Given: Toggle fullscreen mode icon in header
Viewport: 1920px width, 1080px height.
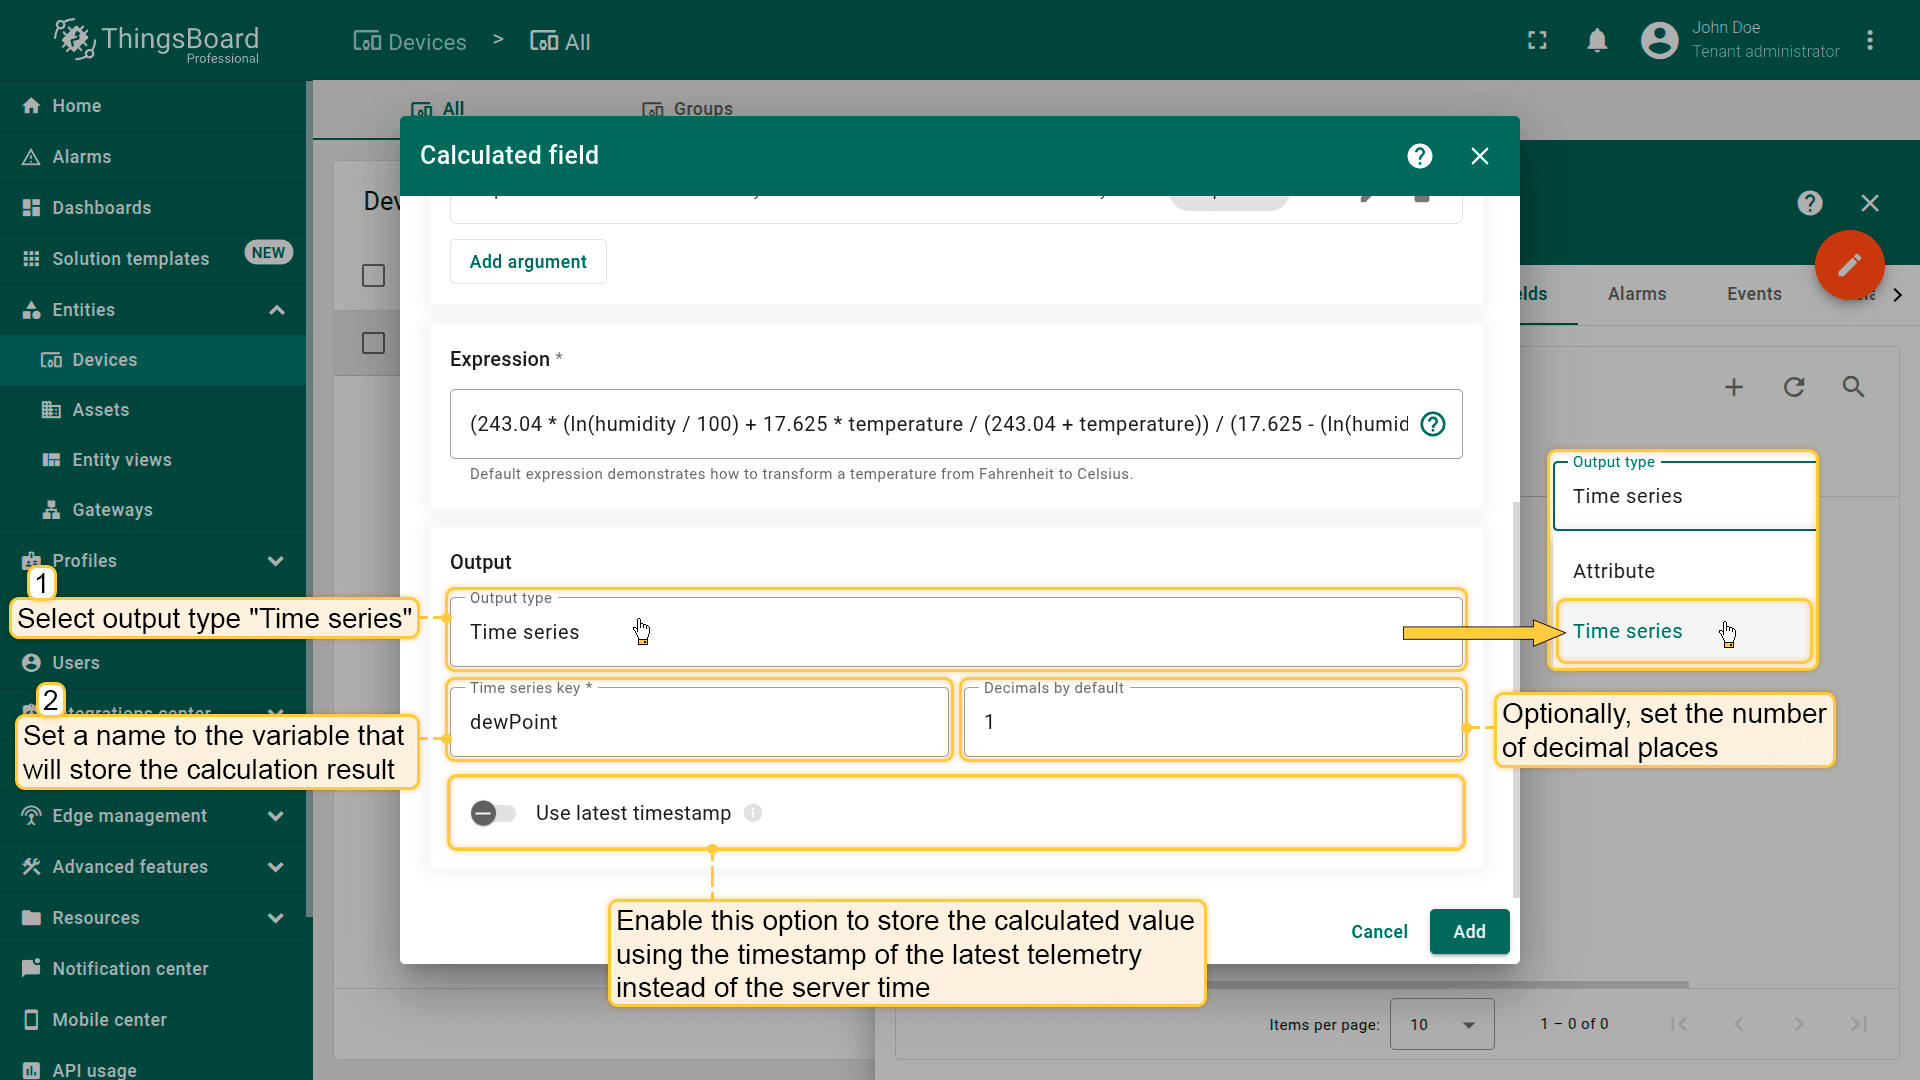Looking at the screenshot, I should click(1537, 41).
